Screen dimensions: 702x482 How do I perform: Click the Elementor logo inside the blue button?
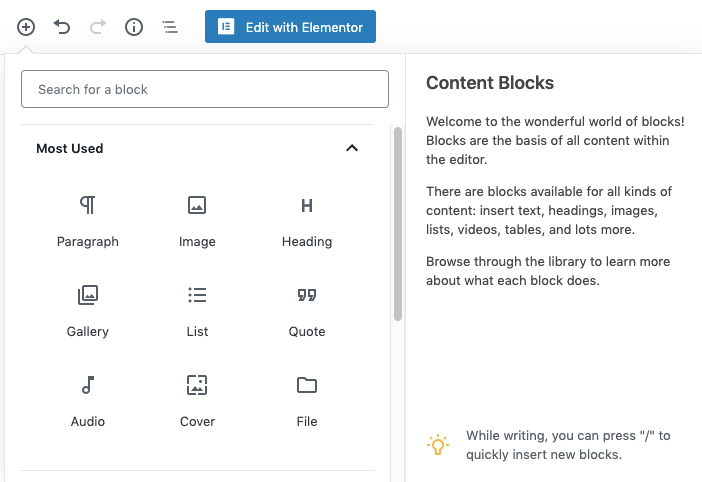click(226, 26)
